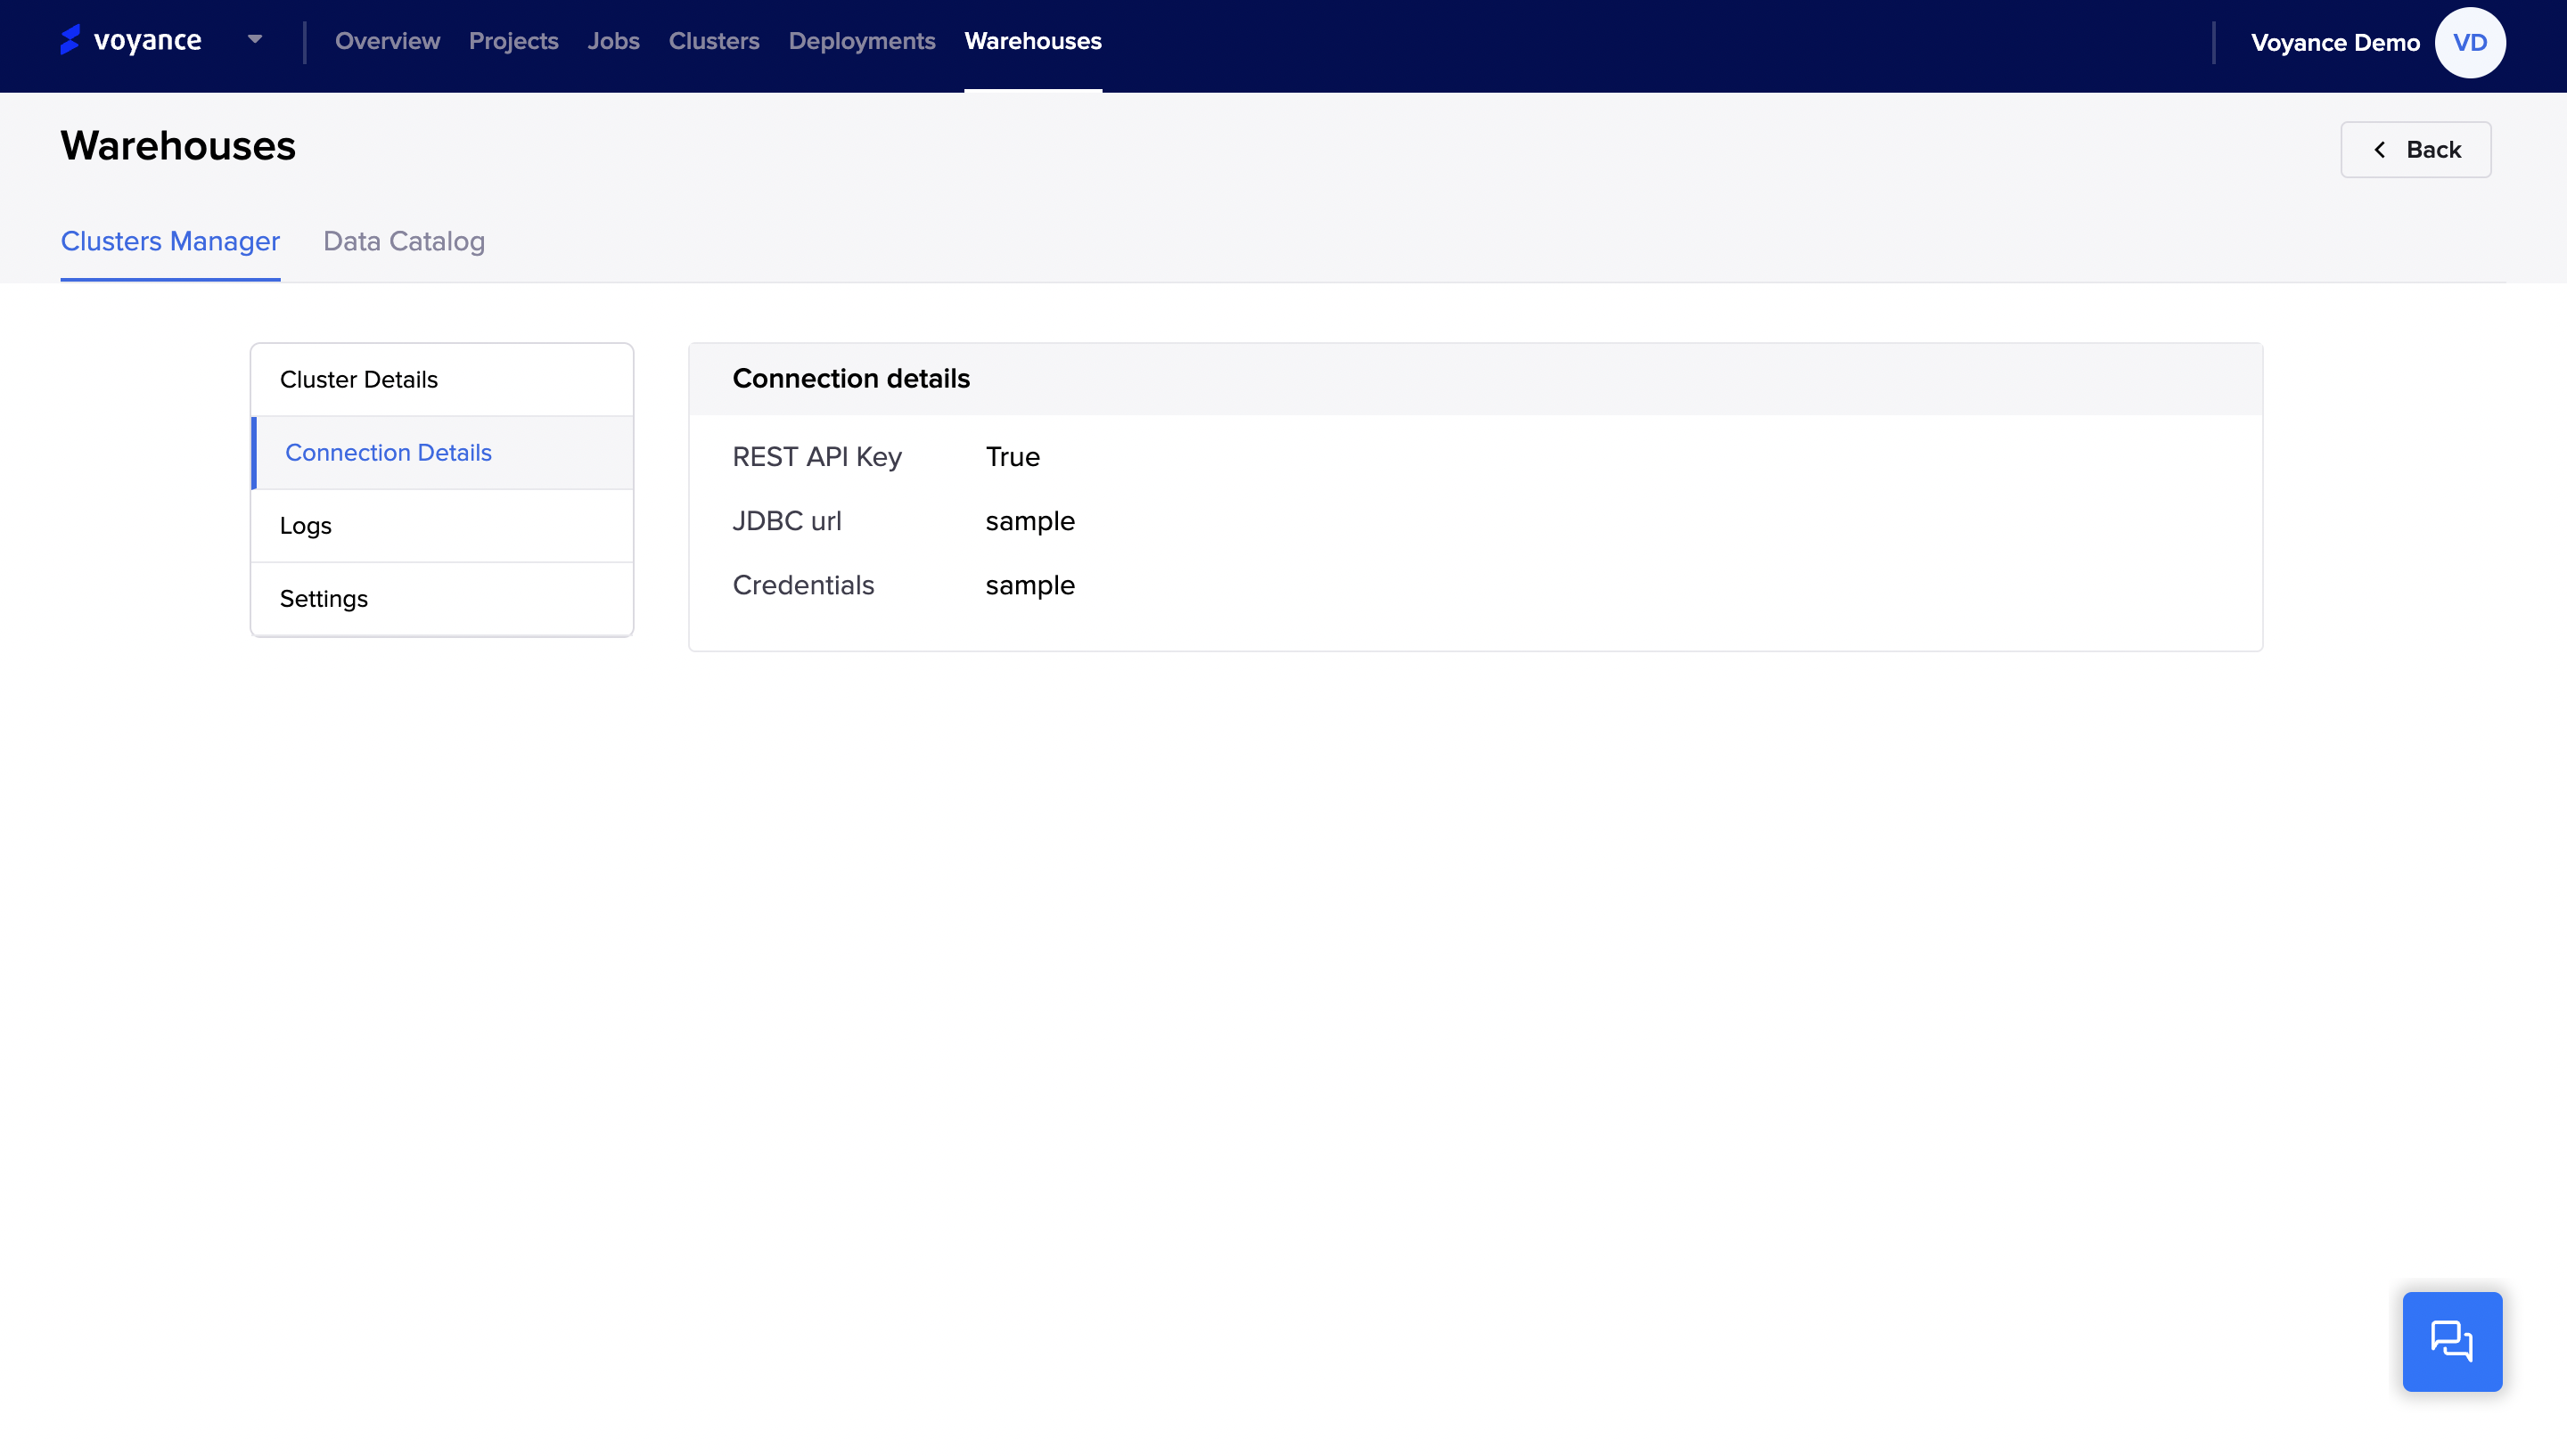Go to the Overview nav item
The height and width of the screenshot is (1456, 2567).
pyautogui.click(x=387, y=41)
